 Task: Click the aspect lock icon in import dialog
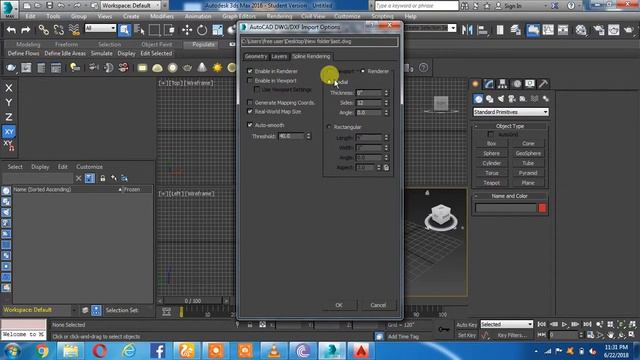point(387,167)
